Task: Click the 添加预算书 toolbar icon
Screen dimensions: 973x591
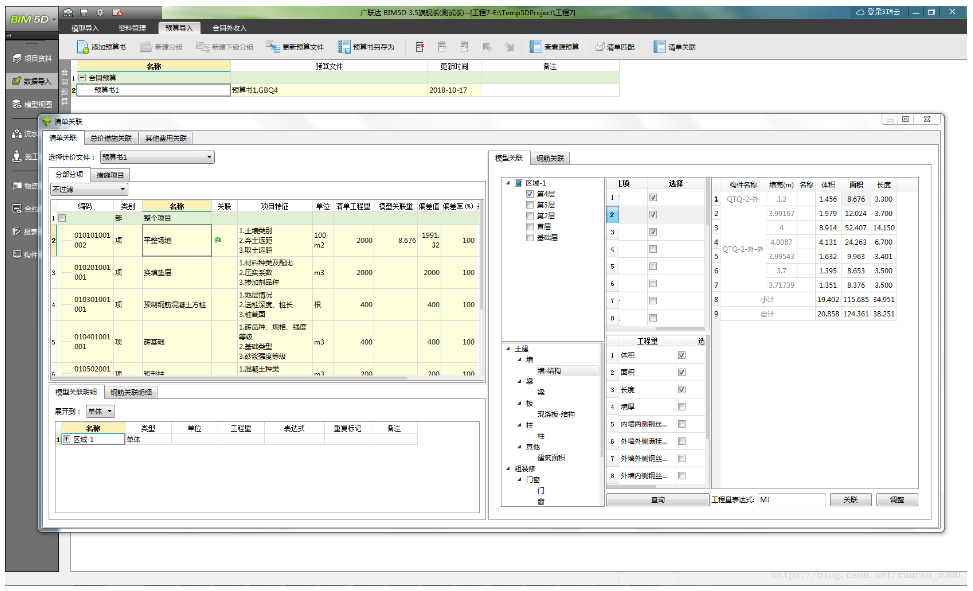Action: click(x=83, y=47)
